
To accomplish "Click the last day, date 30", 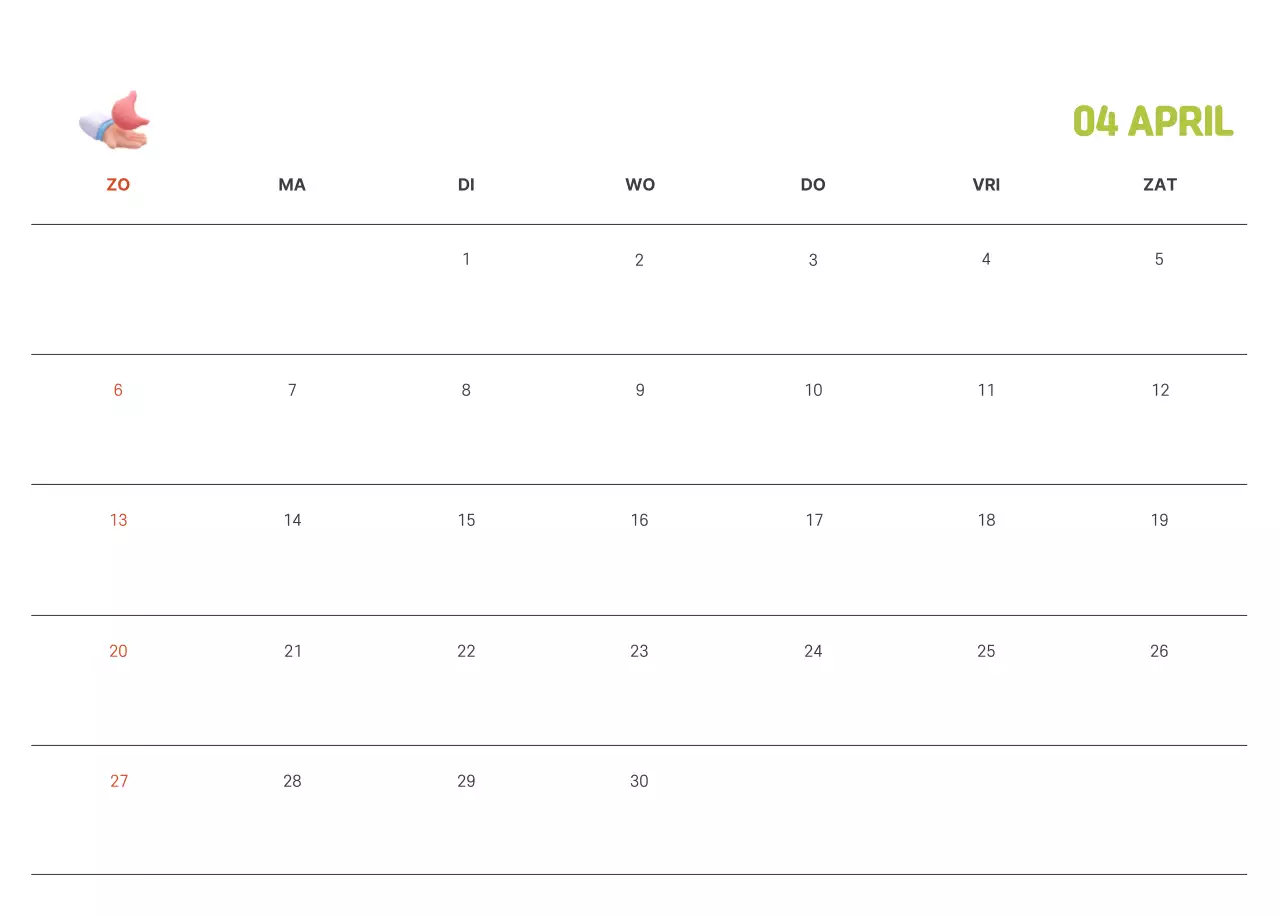I will 639,781.
